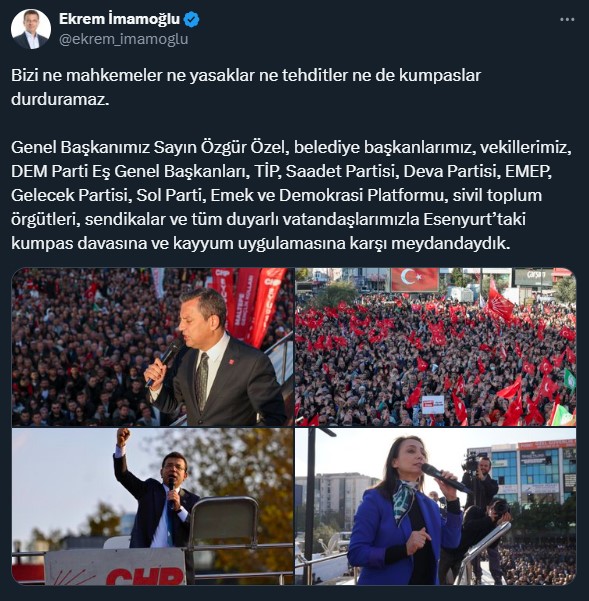Viewport: 589px width, 601px height.
Task: Open the @ekrem_imamoglu handle link
Action: (123, 39)
